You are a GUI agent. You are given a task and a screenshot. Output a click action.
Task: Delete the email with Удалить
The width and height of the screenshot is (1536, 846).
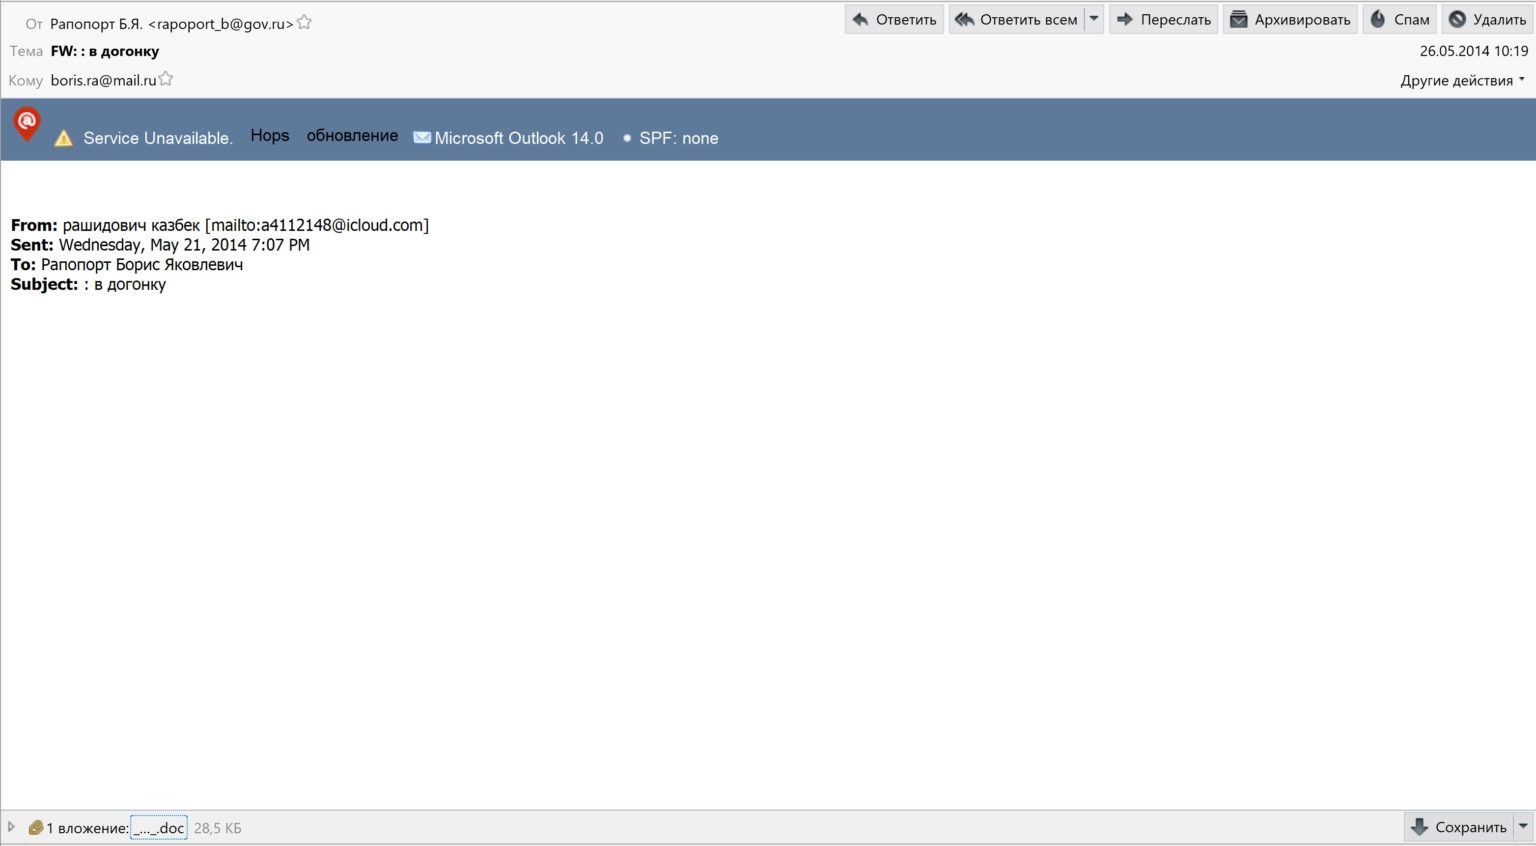click(1487, 20)
